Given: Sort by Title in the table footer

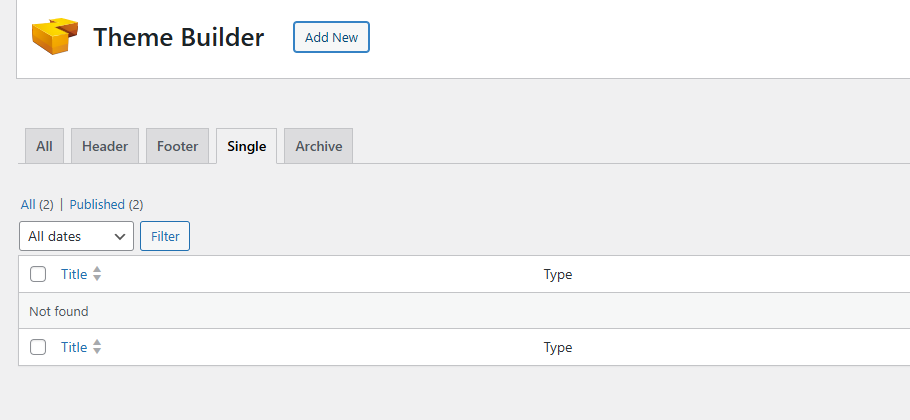Looking at the screenshot, I should tap(74, 347).
